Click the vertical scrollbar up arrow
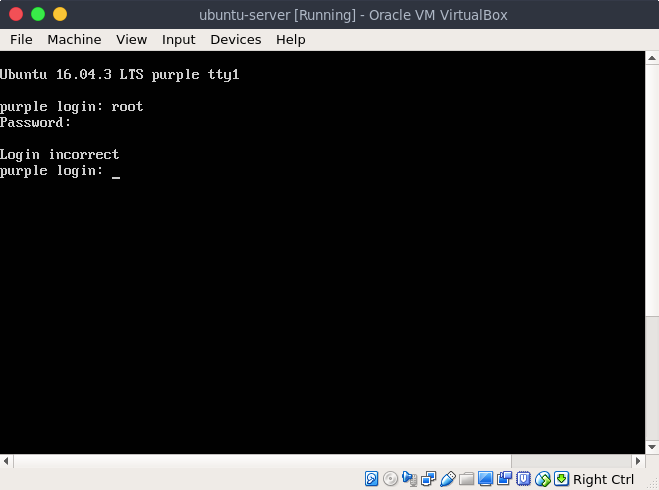Screen dimensions: 659x490 pyautogui.click(x=652, y=58)
